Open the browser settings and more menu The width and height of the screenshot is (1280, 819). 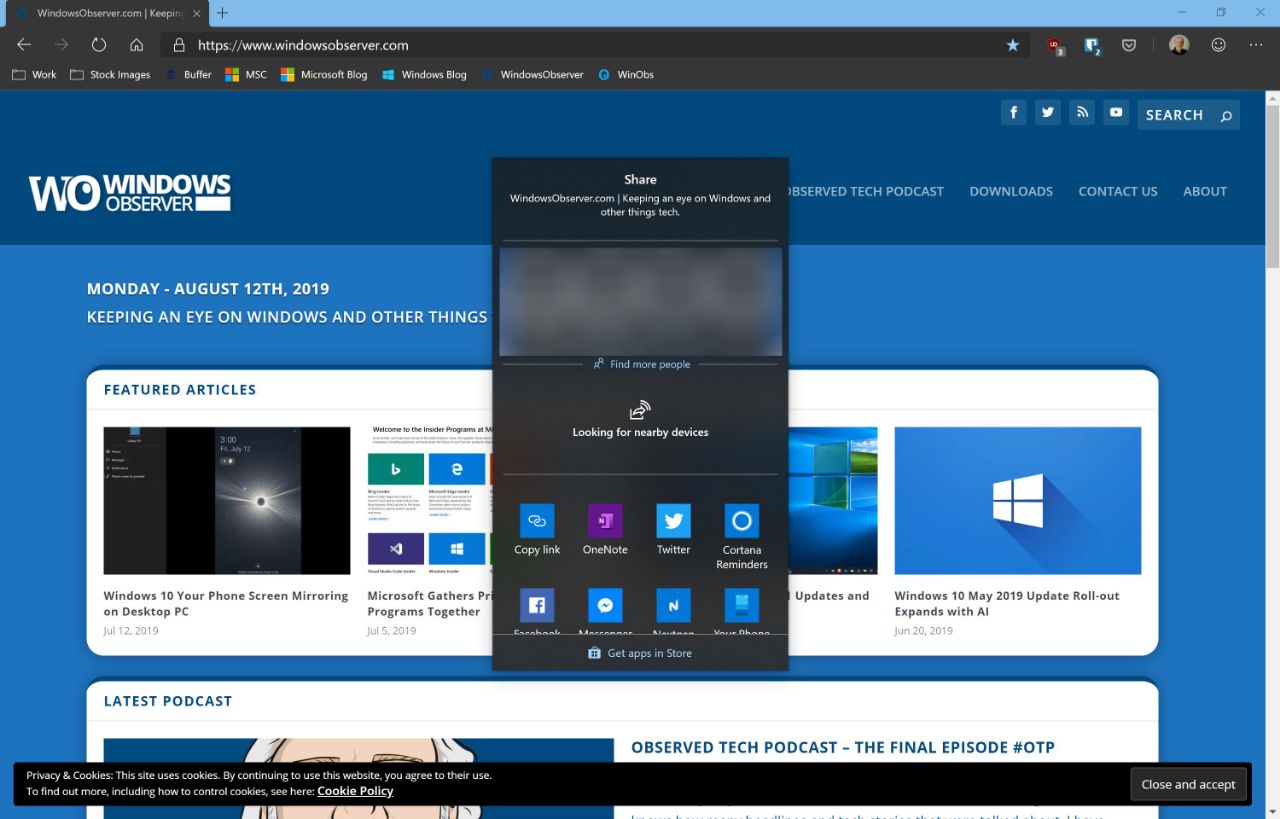tap(1256, 45)
